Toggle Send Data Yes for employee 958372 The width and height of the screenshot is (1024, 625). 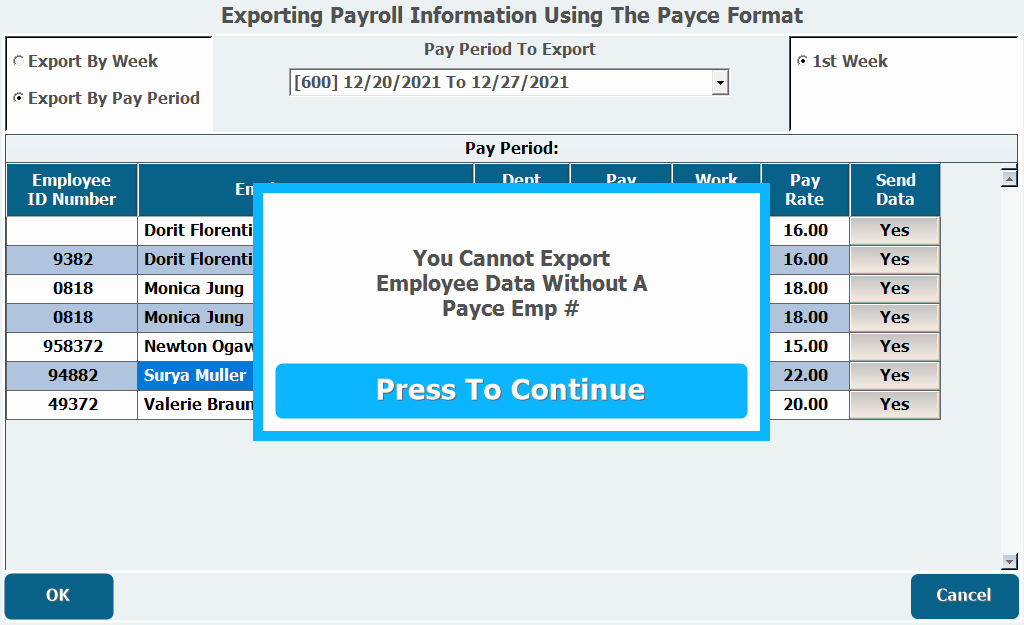point(895,346)
